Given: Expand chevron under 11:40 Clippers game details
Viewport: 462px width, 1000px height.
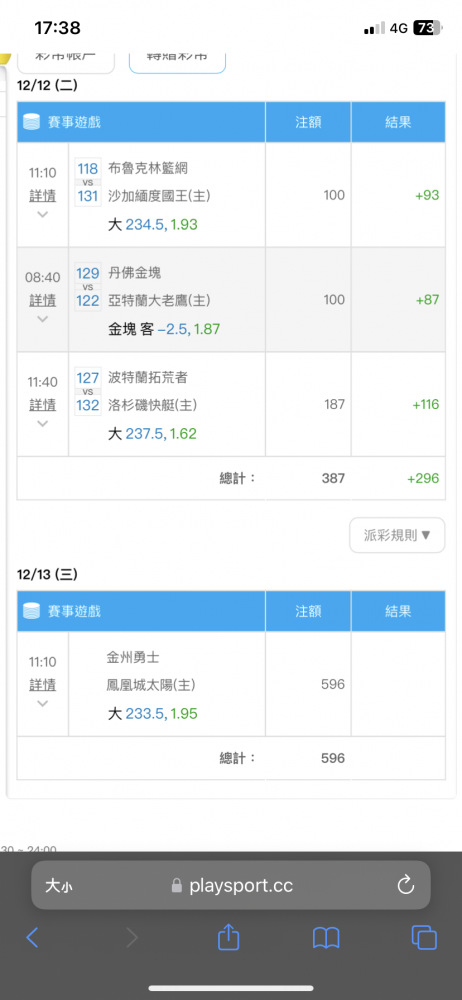Looking at the screenshot, I should pos(43,423).
